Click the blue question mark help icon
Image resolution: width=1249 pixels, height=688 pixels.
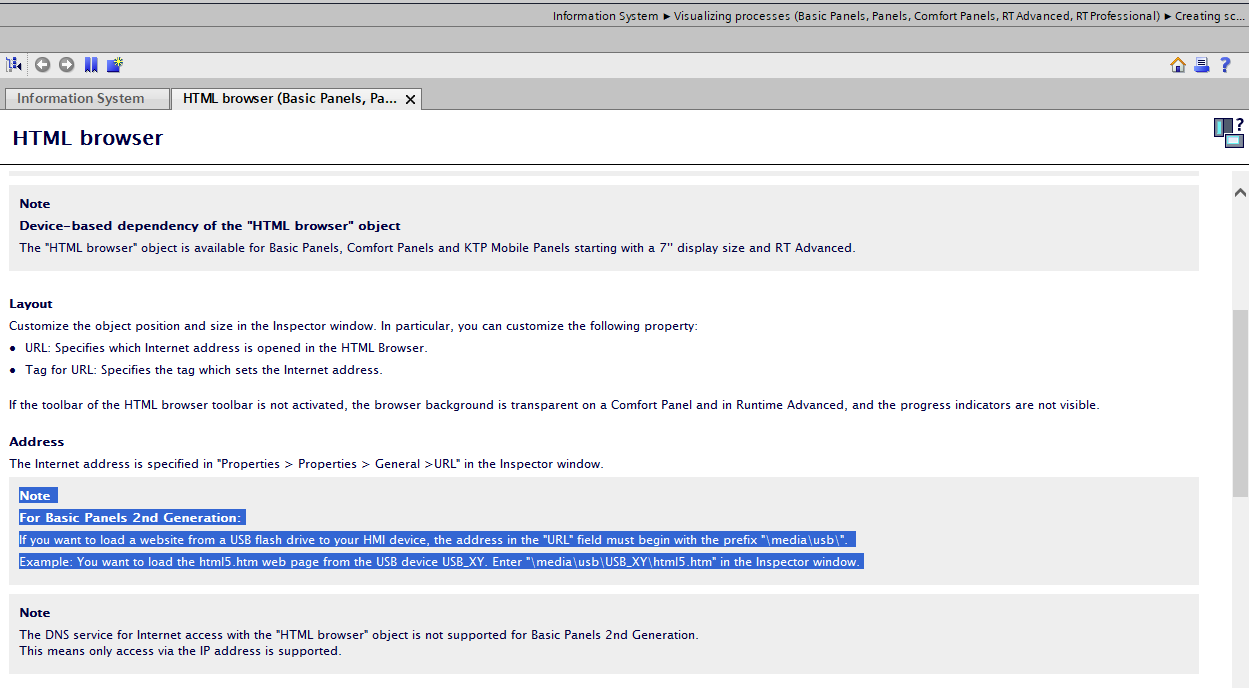(1225, 65)
